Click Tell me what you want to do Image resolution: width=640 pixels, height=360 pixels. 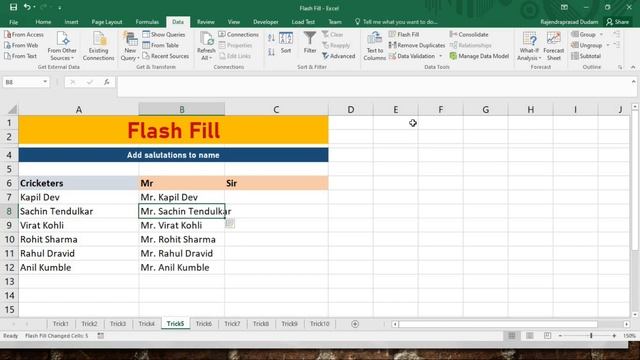click(x=396, y=22)
